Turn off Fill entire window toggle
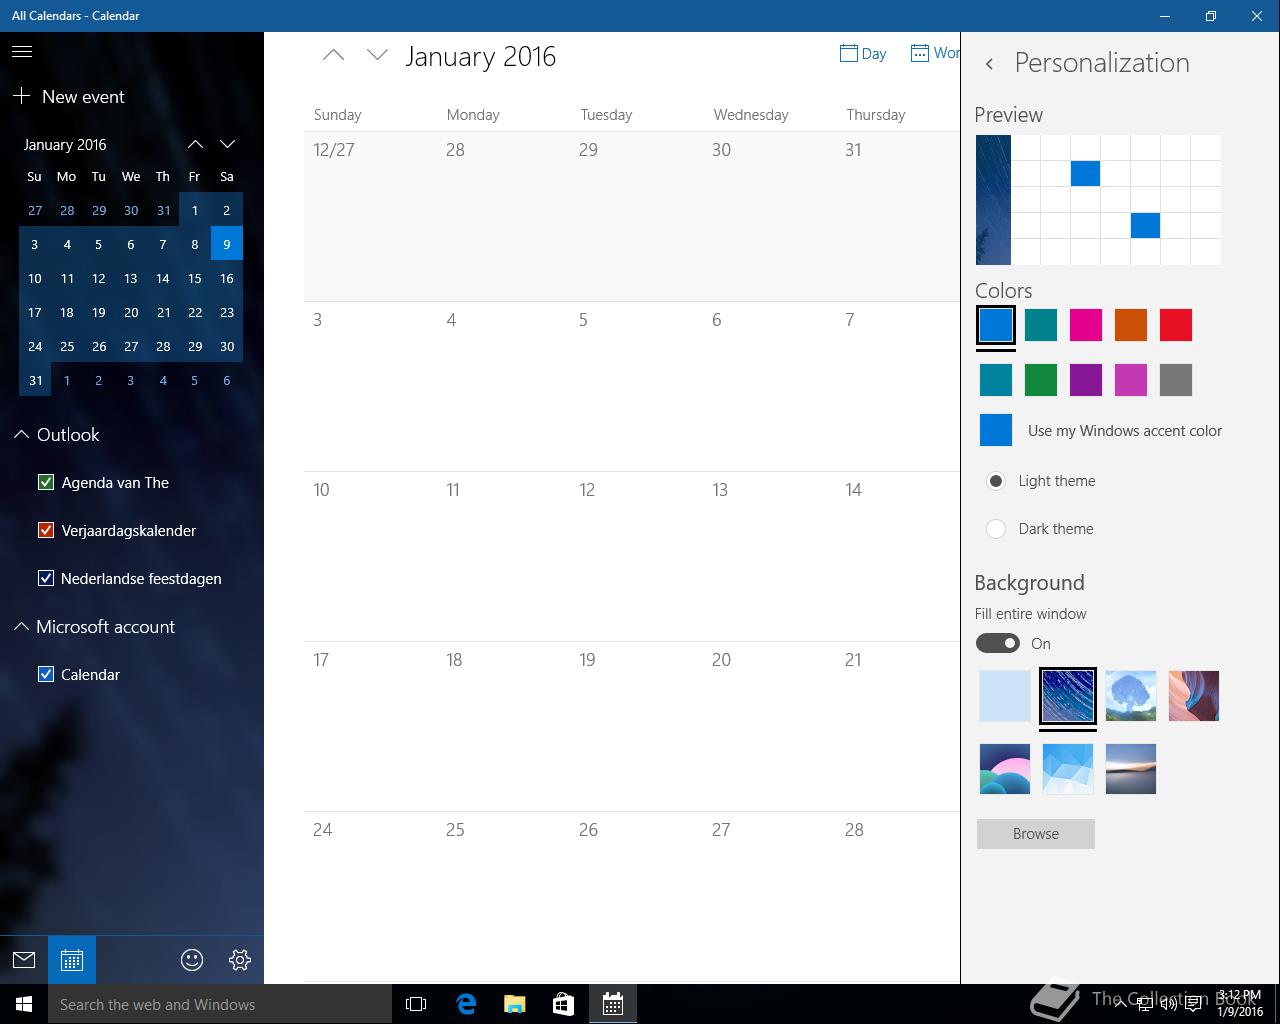The width and height of the screenshot is (1280, 1024). click(998, 643)
